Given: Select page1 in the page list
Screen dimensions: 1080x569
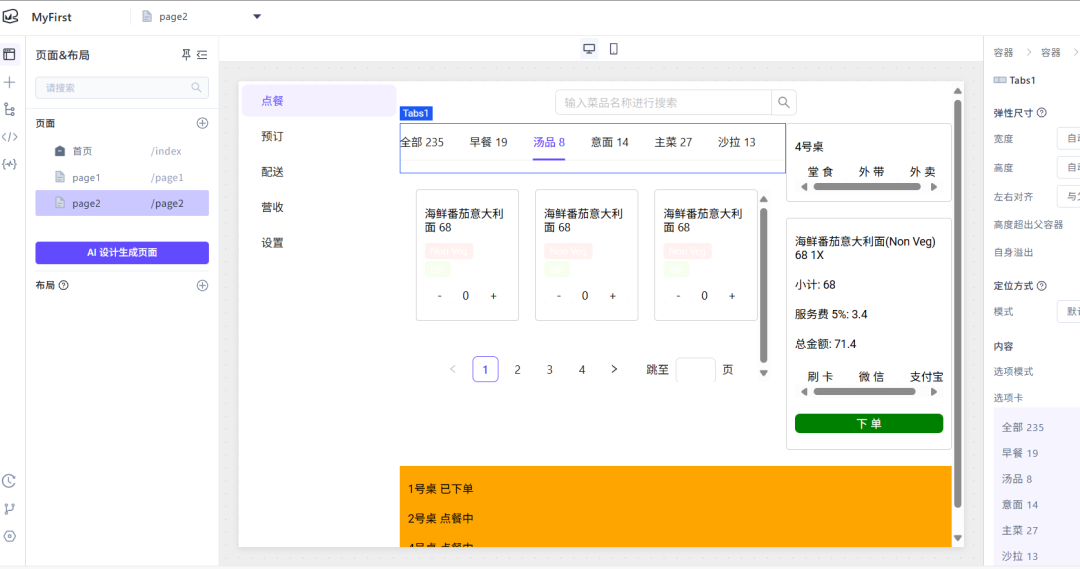Looking at the screenshot, I should pos(122,177).
